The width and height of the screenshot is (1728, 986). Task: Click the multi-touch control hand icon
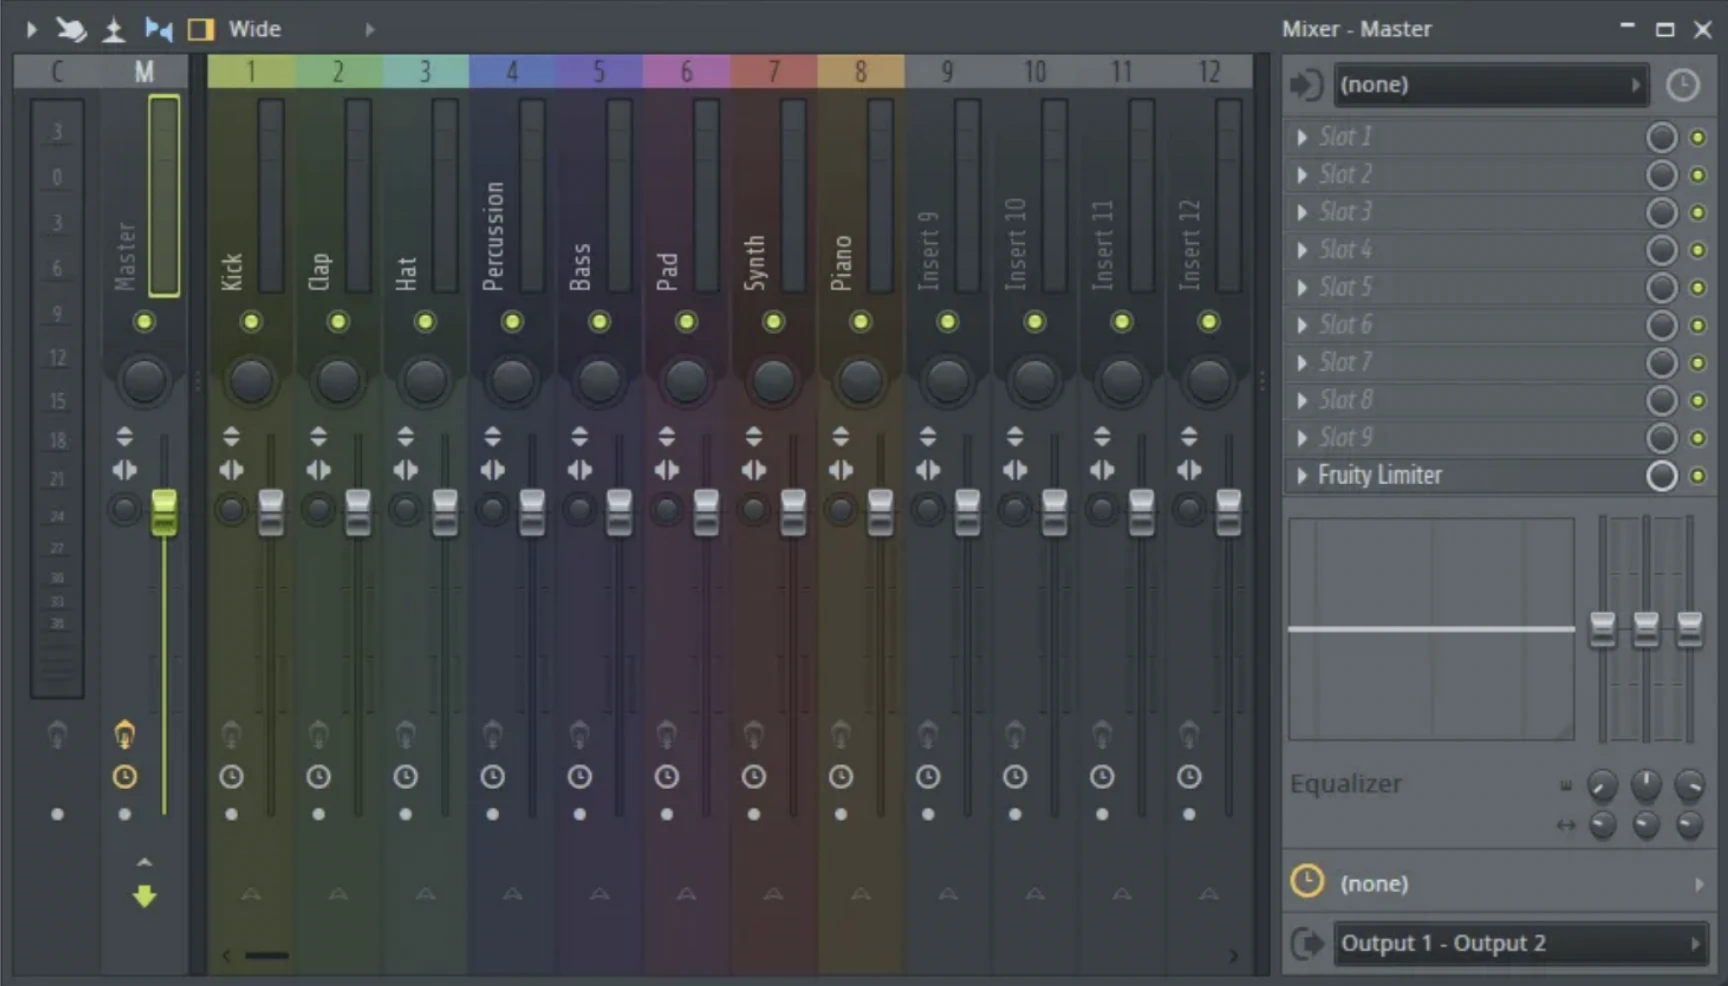coord(71,29)
